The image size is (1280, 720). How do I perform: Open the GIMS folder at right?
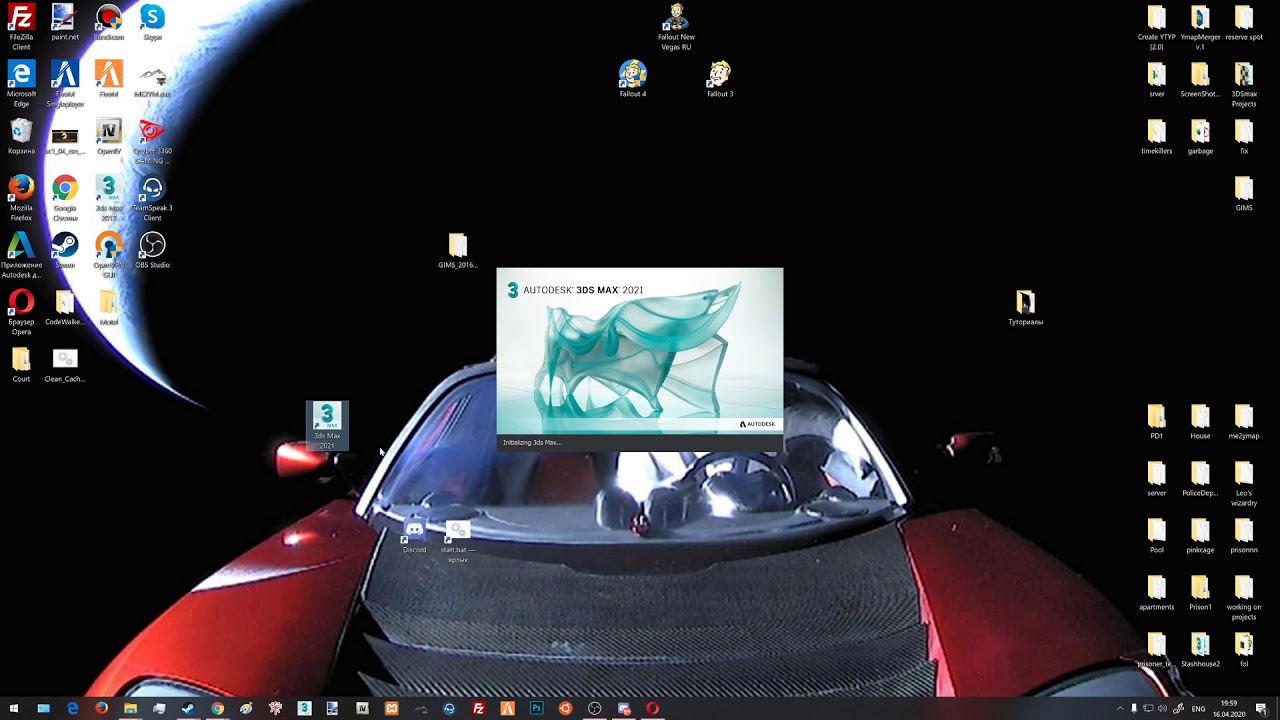(x=1244, y=193)
